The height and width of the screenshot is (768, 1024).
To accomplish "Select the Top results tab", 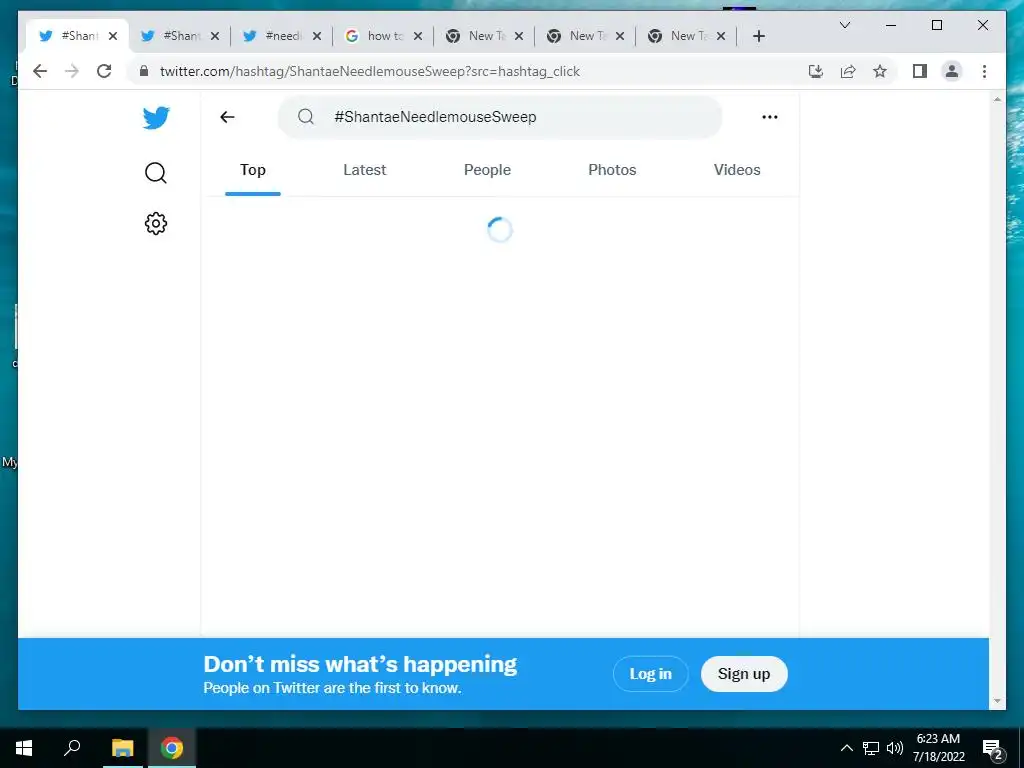I will click(x=253, y=170).
